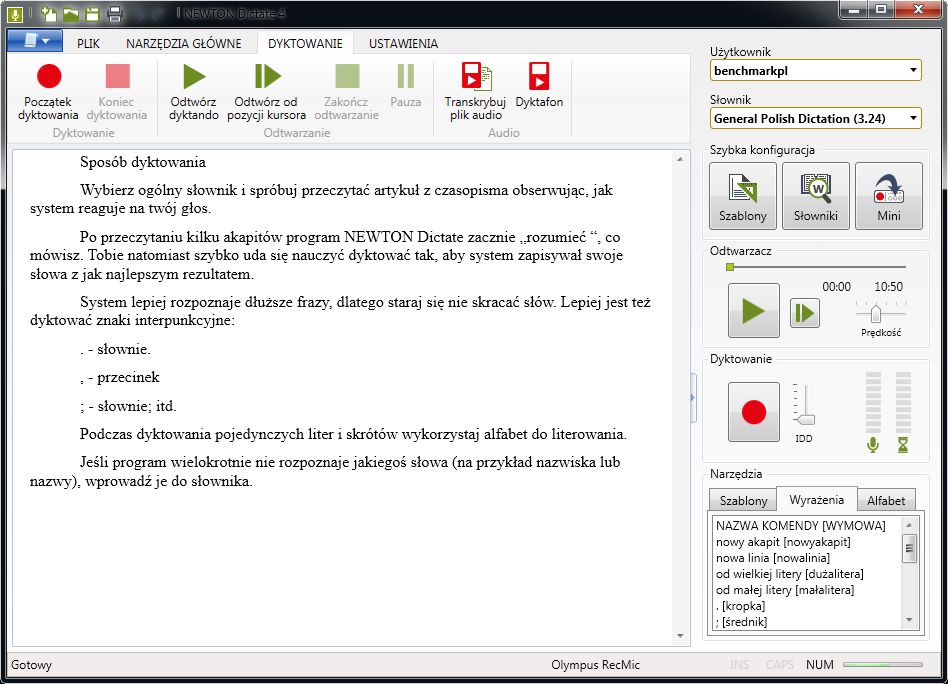Click up arrow of commands list scrollbar
This screenshot has height=684, width=948.
(x=909, y=525)
